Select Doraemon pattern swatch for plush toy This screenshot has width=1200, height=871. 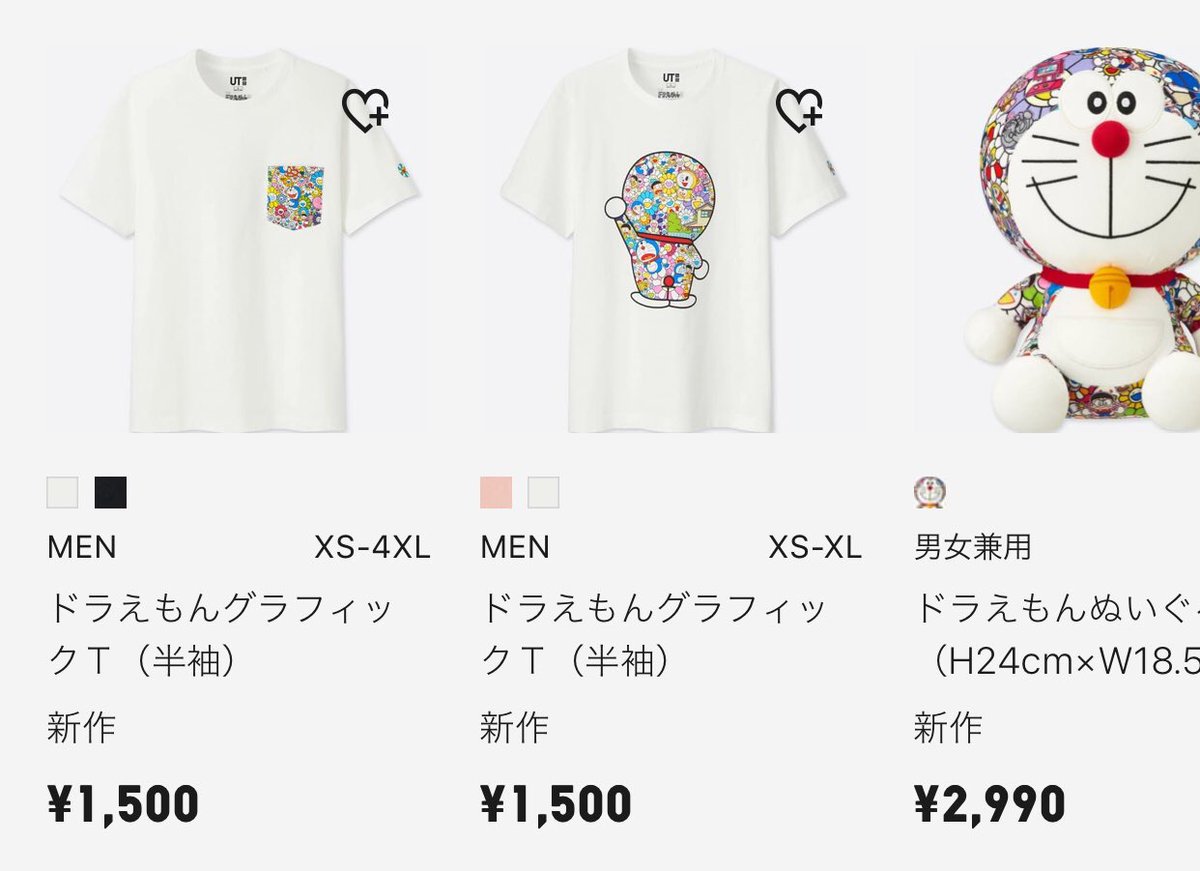(930, 492)
